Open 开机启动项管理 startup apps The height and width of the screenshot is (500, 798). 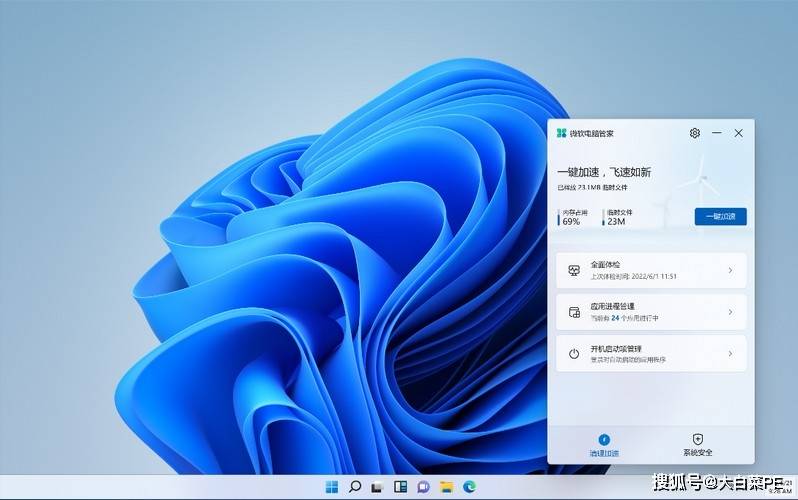[x=651, y=353]
